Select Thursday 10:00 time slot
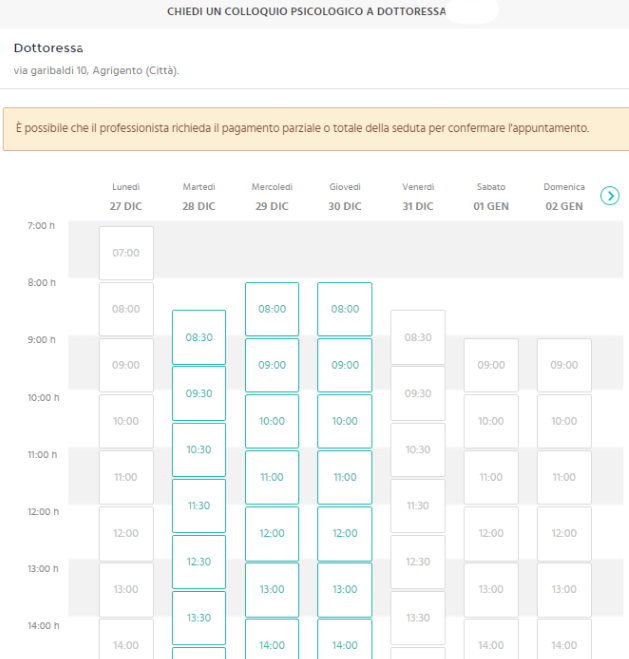This screenshot has height=659, width=629. (x=345, y=421)
